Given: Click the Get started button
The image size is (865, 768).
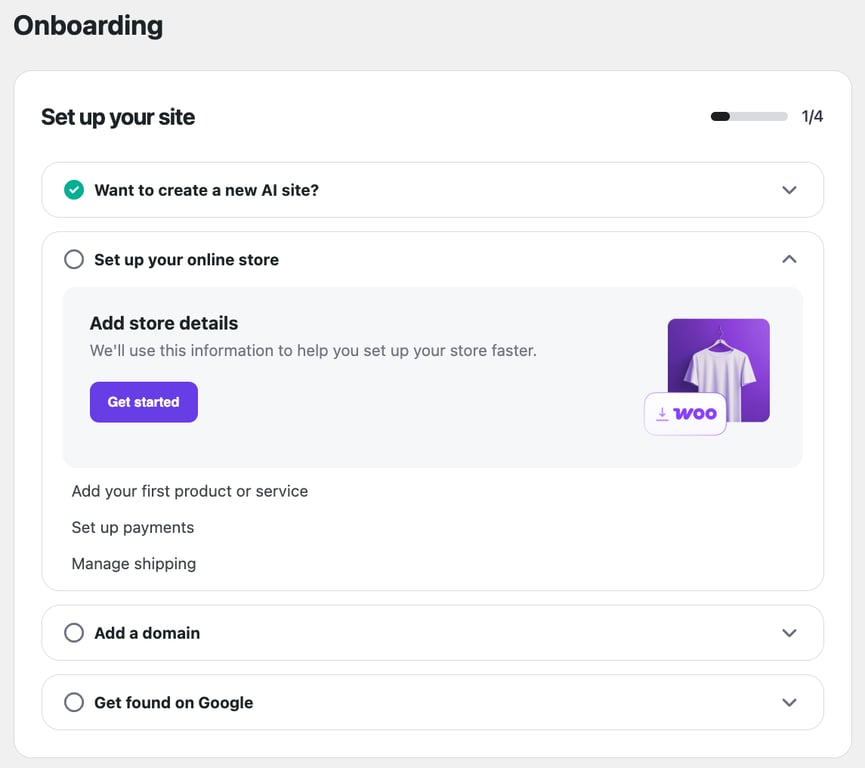Looking at the screenshot, I should click(143, 402).
